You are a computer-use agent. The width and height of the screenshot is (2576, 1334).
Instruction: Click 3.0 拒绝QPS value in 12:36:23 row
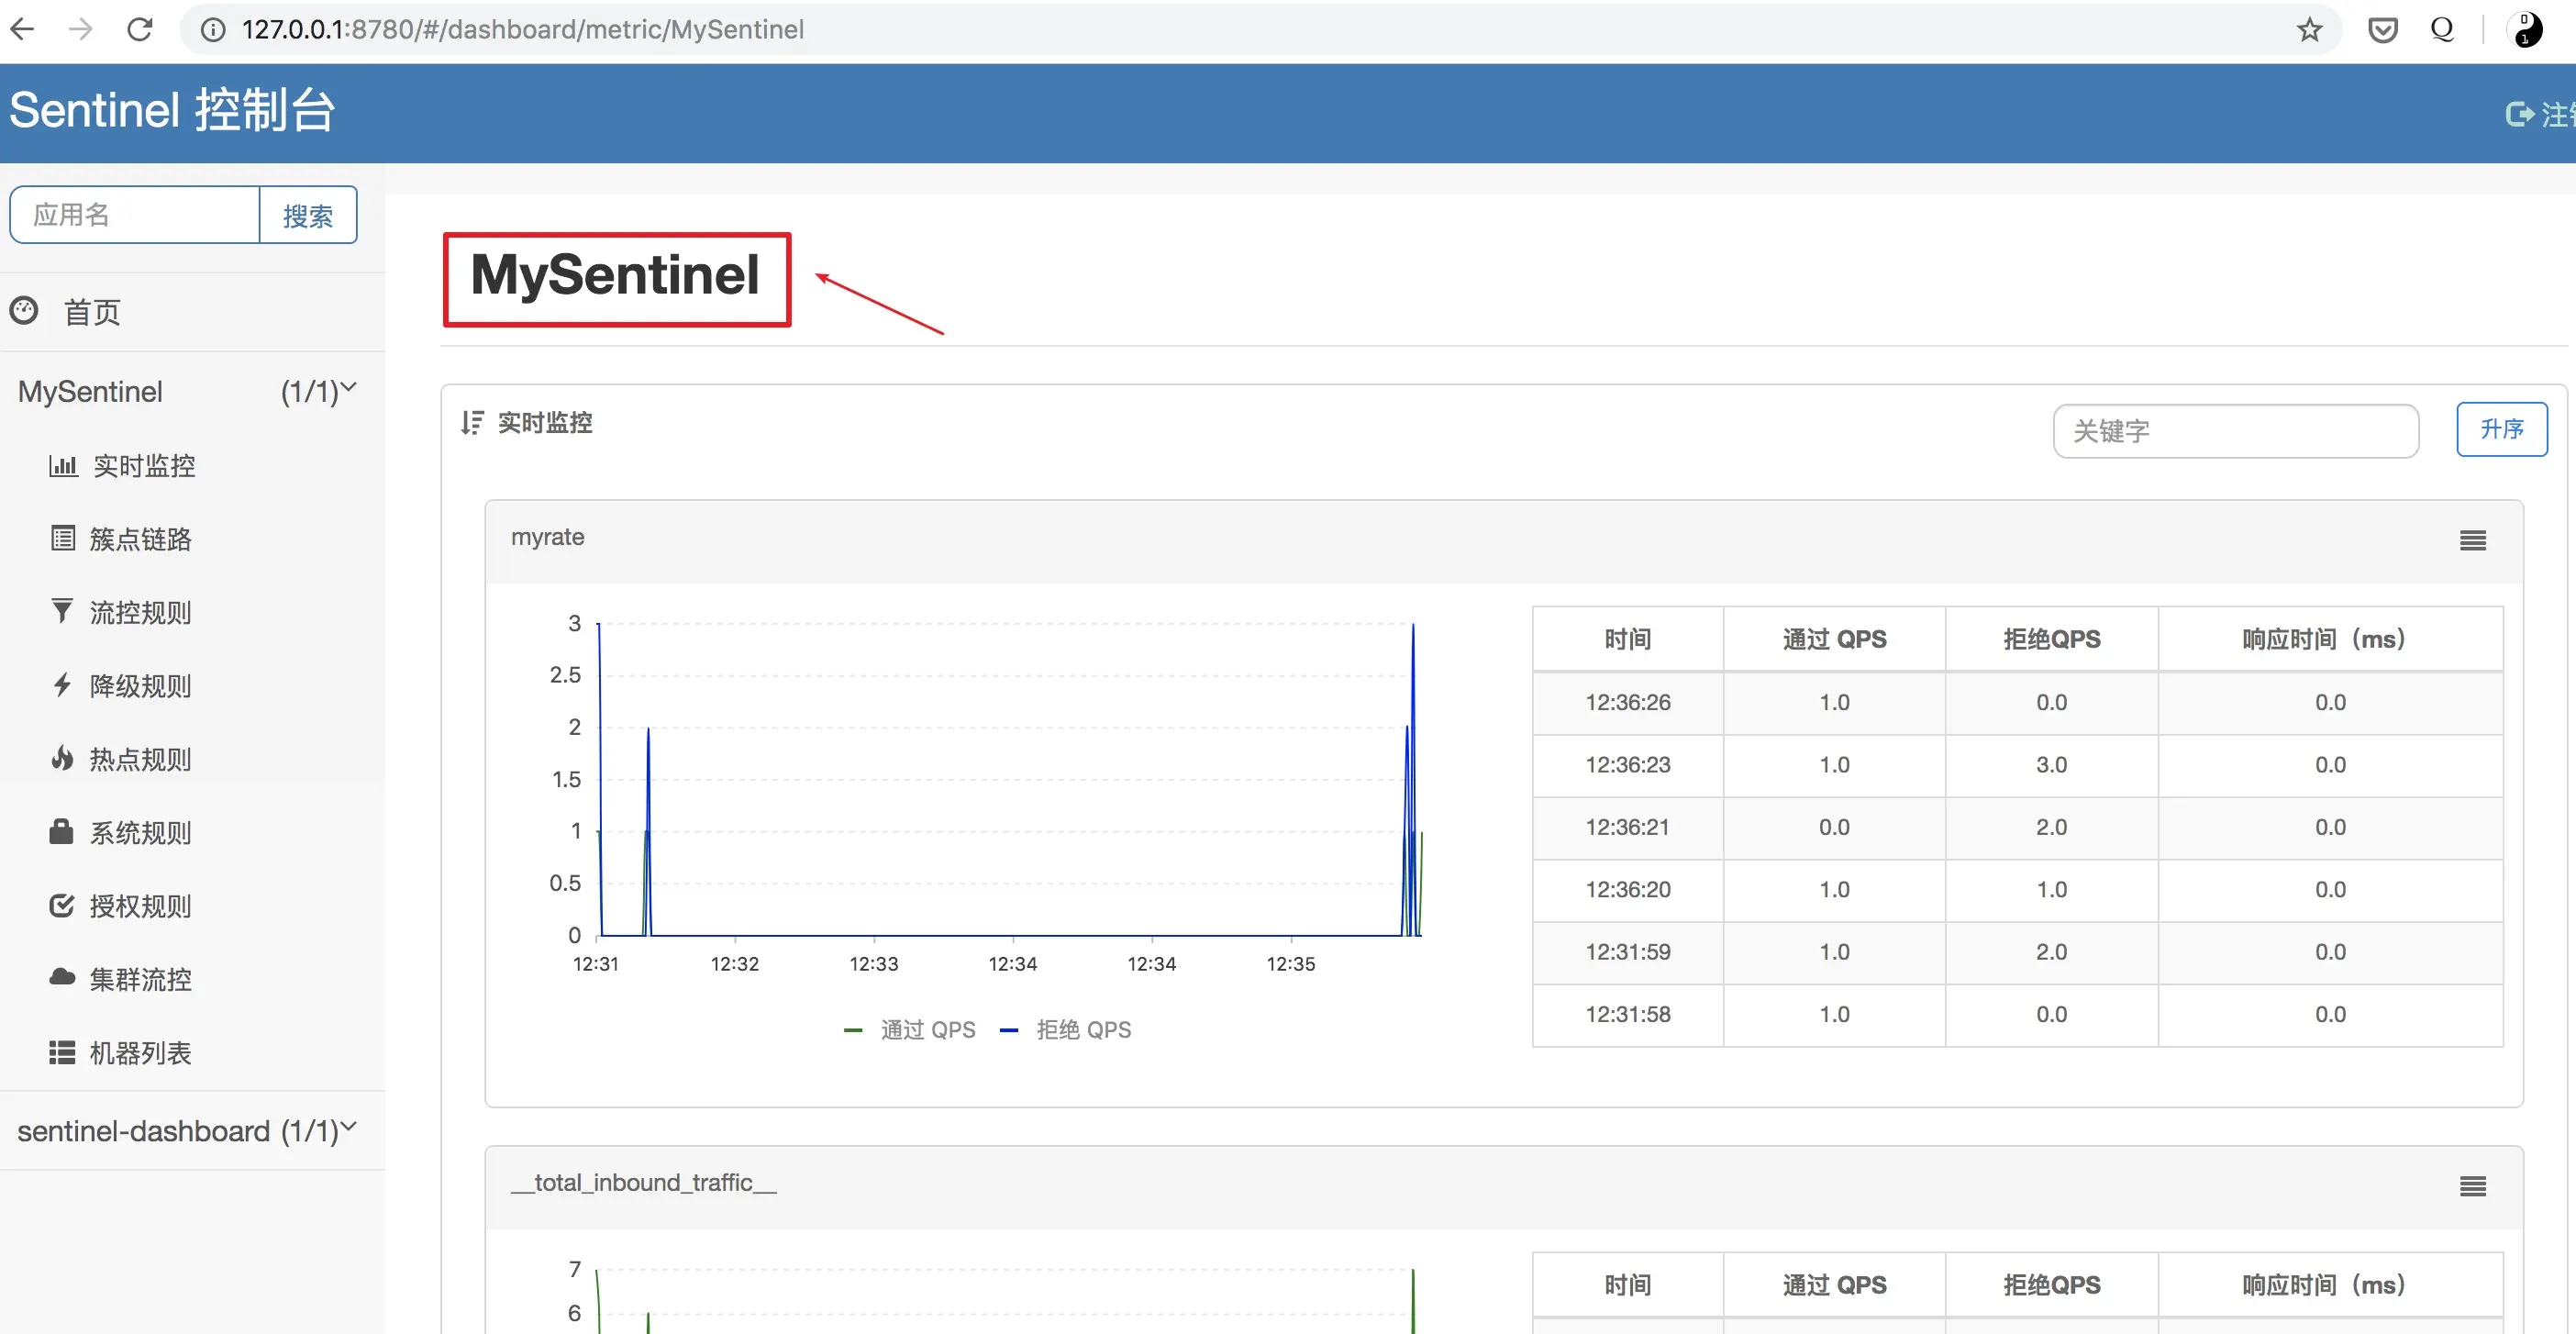2051,765
